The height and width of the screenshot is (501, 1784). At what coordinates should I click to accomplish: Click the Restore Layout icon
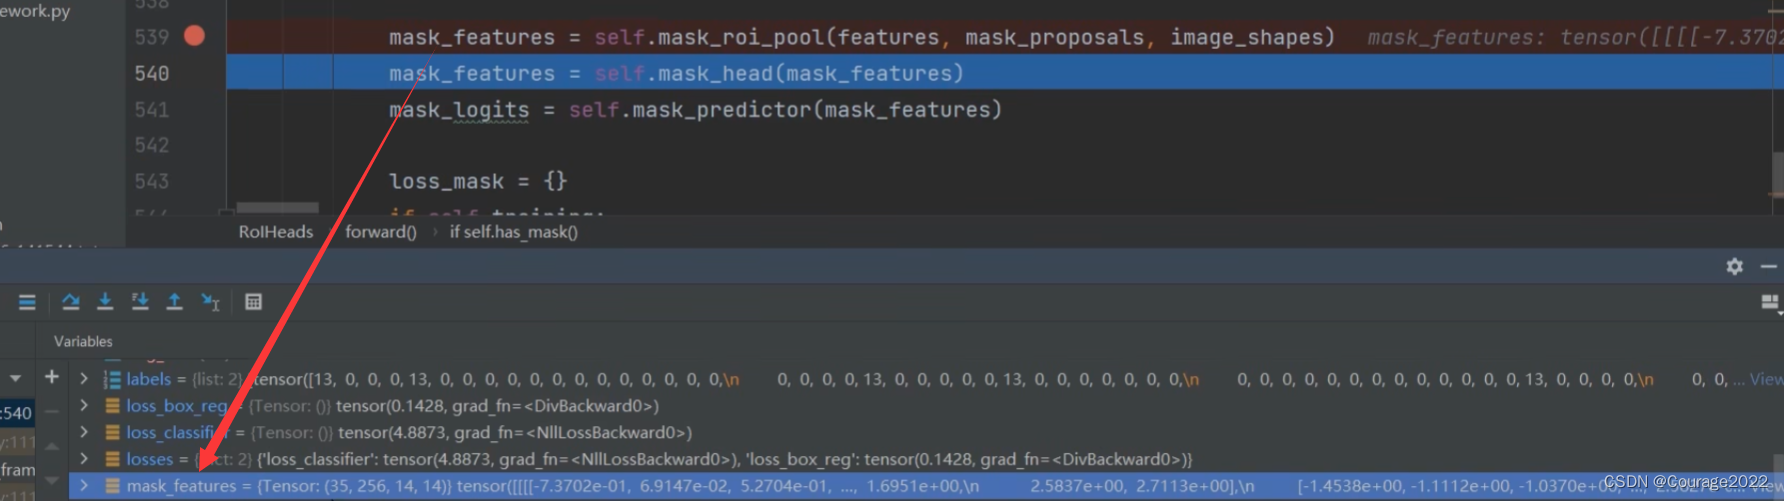(x=1770, y=302)
